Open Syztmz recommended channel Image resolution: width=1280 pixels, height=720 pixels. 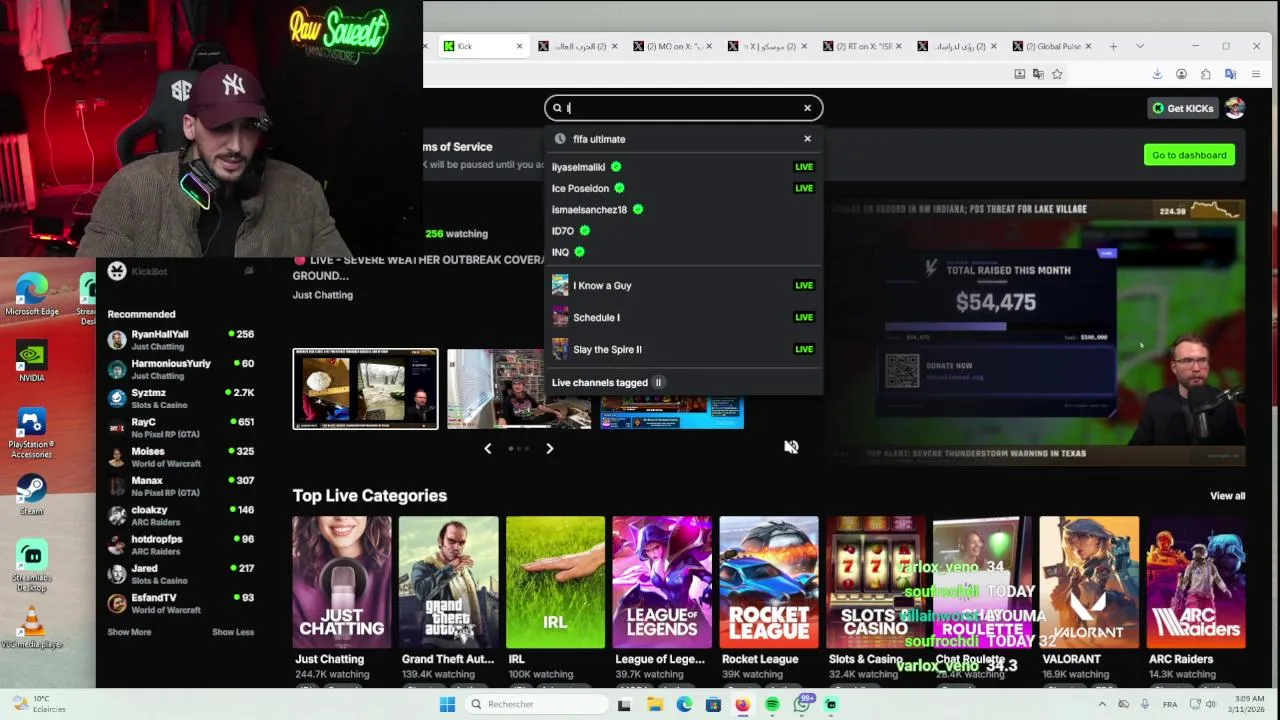coord(180,398)
